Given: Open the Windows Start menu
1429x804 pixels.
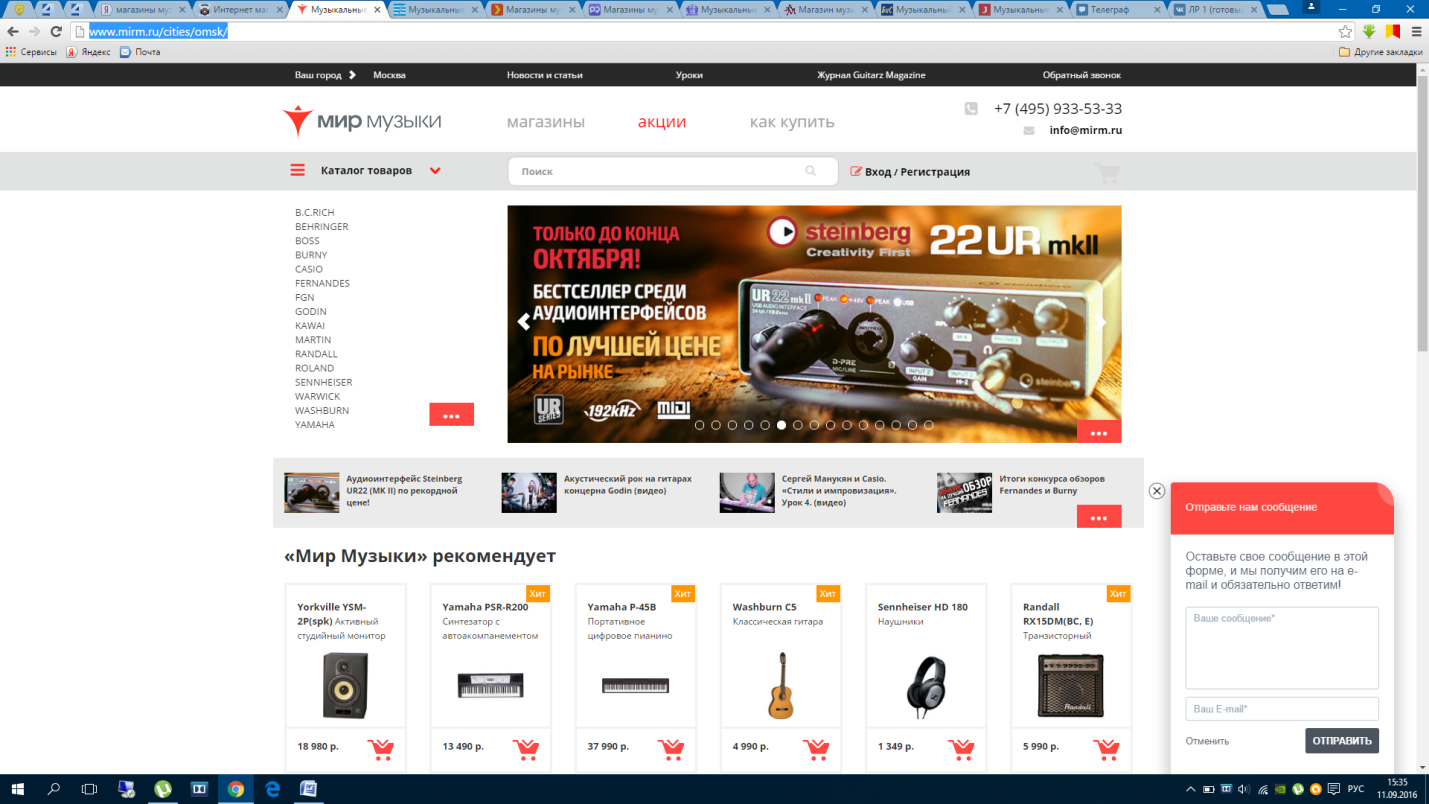Looking at the screenshot, I should tap(19, 789).
